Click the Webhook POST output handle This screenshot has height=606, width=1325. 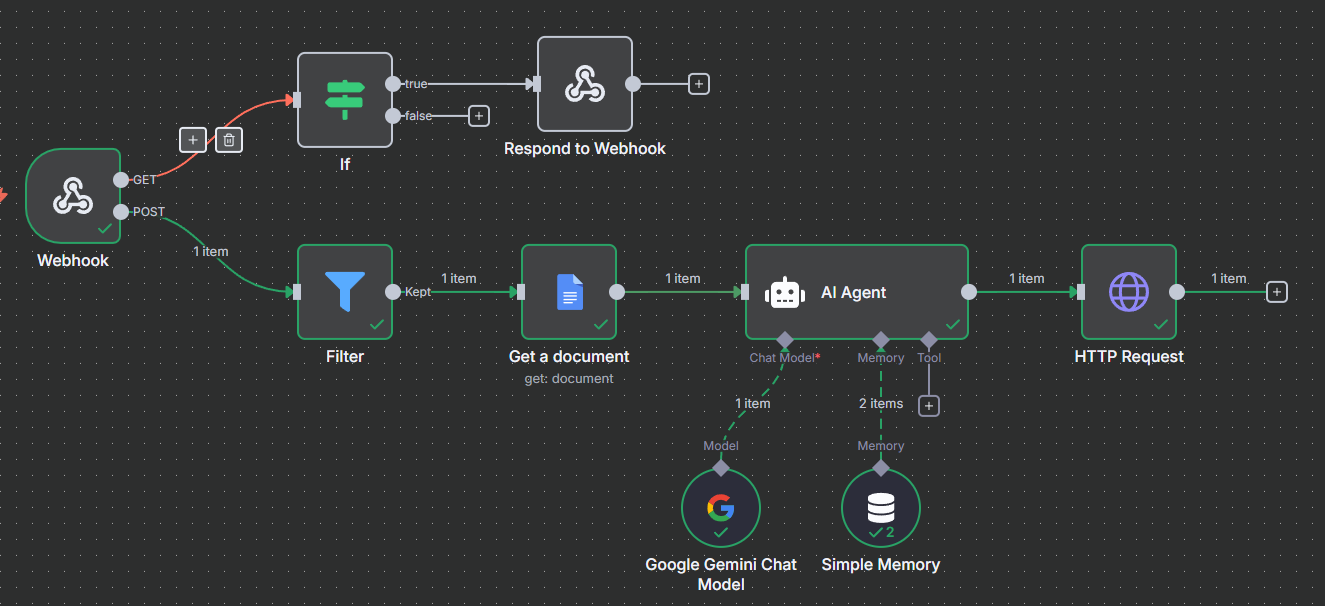point(121,212)
